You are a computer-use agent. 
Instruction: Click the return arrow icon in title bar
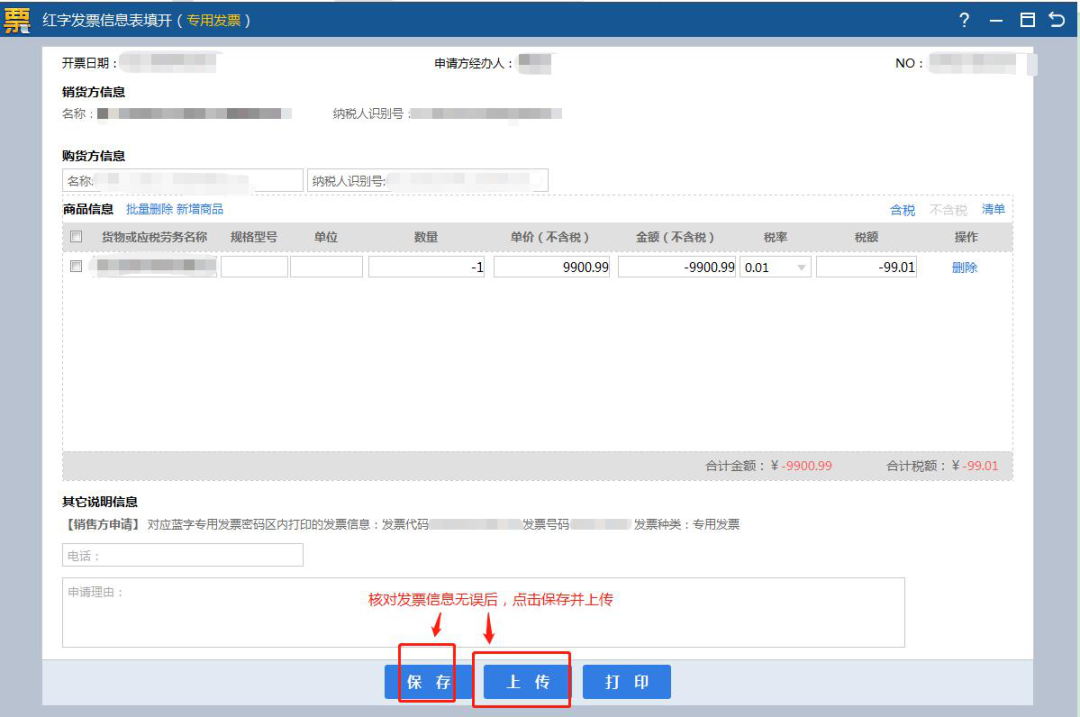coord(1057,20)
